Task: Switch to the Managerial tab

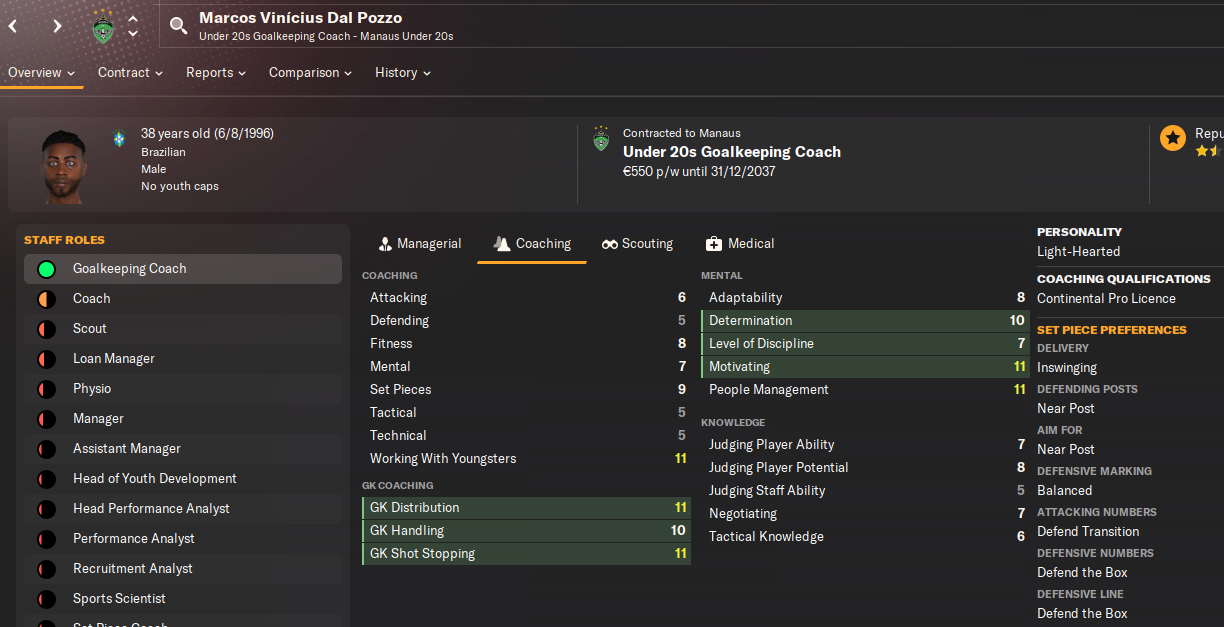Action: [x=420, y=244]
